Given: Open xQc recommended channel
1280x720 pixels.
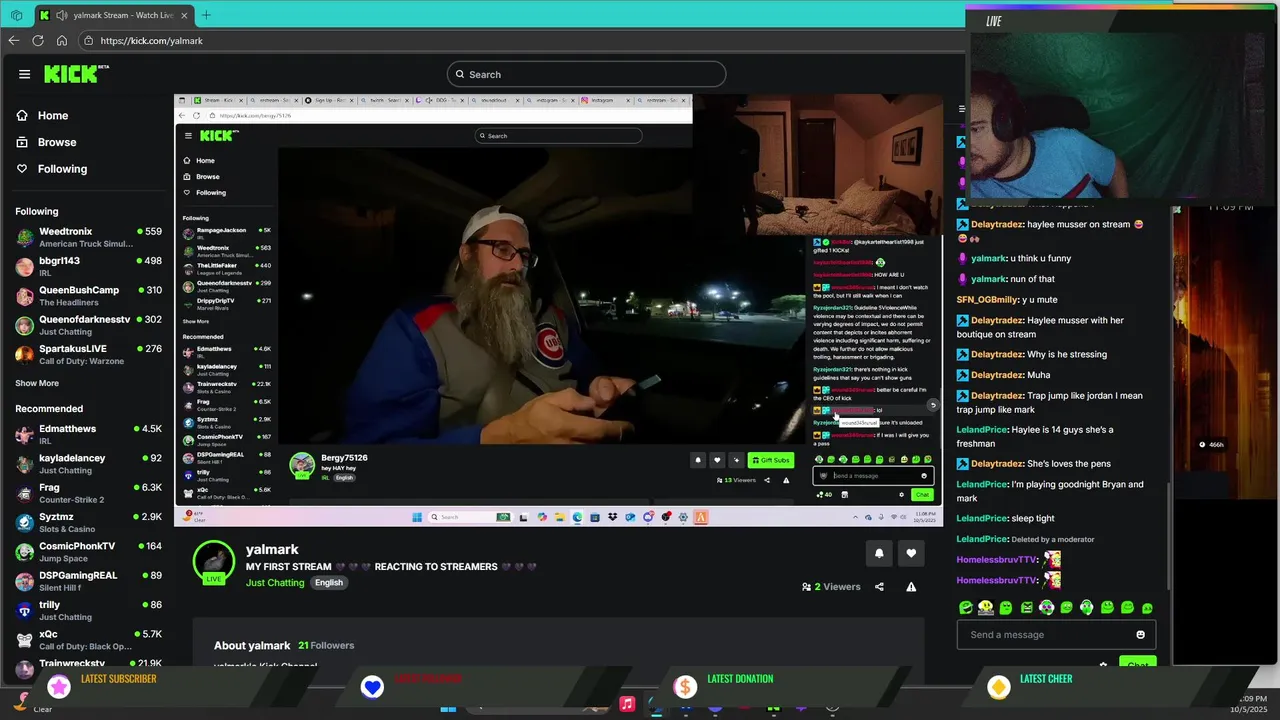Looking at the screenshot, I should 88,639.
